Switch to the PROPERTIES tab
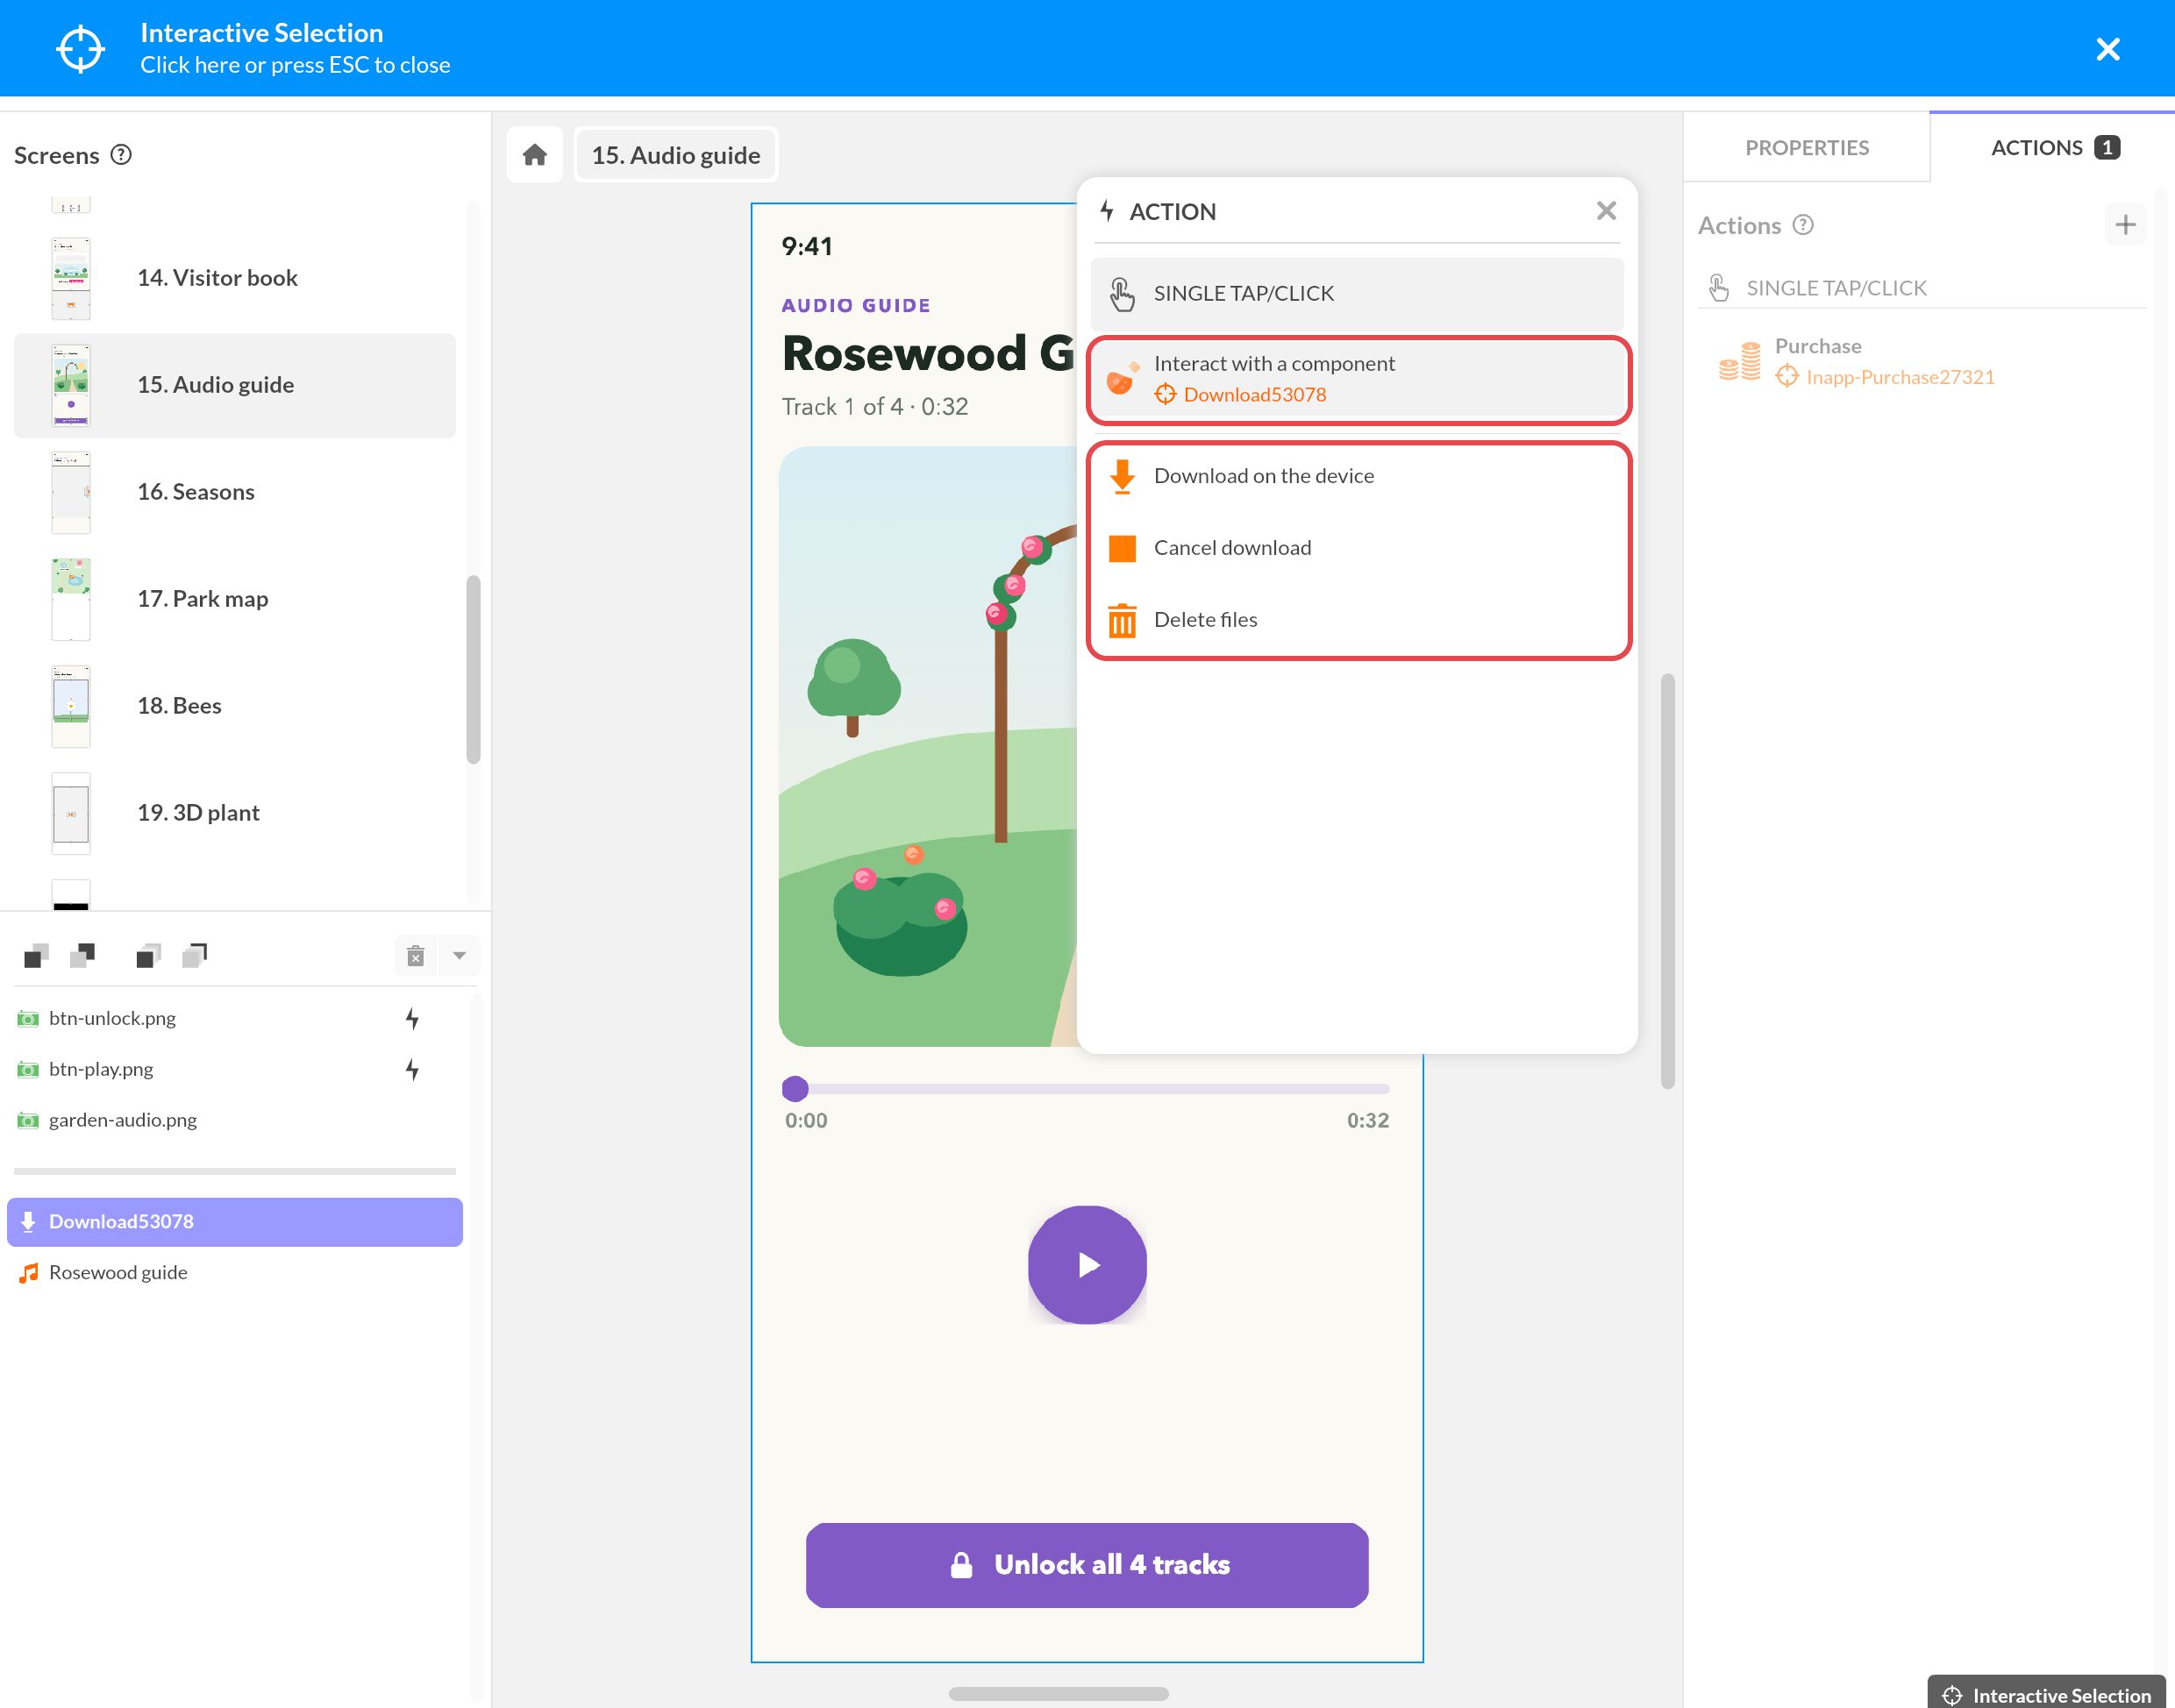This screenshot has height=1708, width=2175. 1806,148
